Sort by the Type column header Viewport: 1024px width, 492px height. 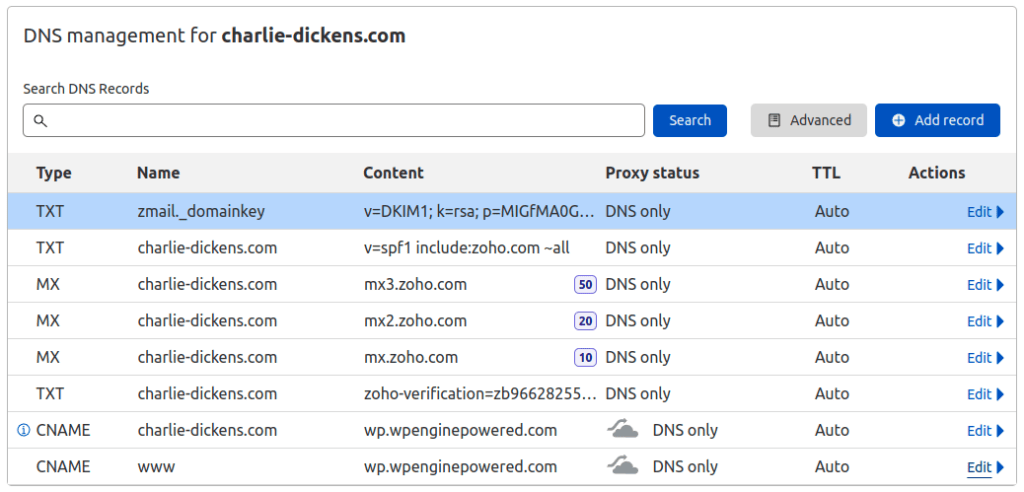tap(54, 173)
